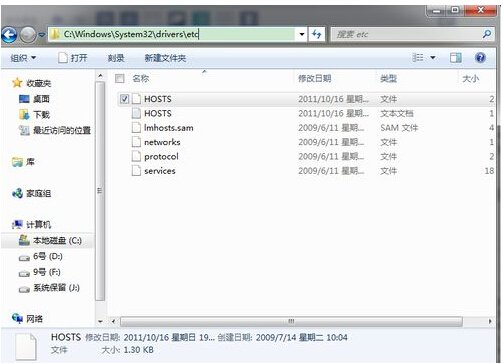Click the icon of services file
This screenshot has height=364, width=504.
tap(136, 171)
